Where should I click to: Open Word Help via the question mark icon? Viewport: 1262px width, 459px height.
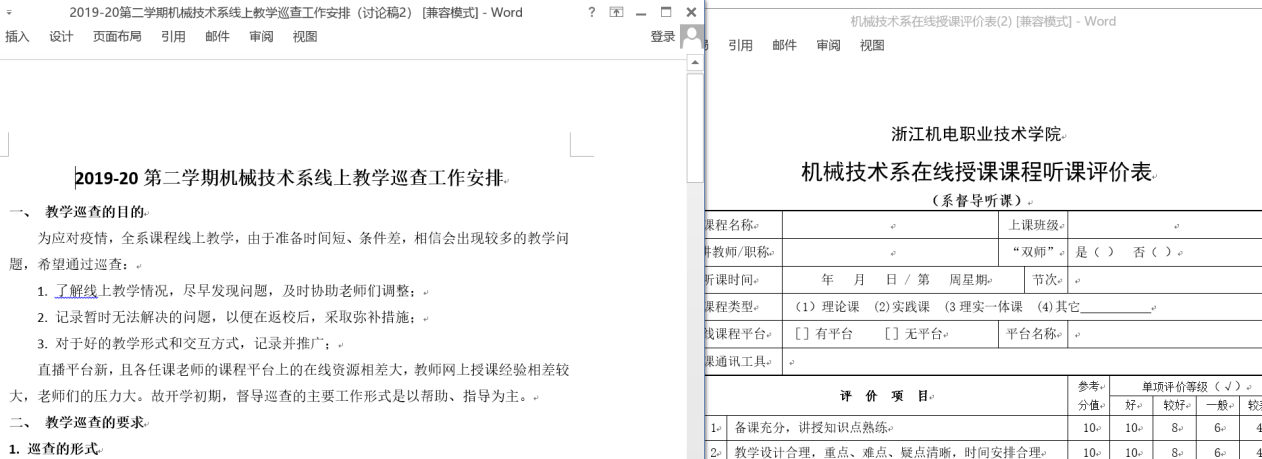[592, 13]
